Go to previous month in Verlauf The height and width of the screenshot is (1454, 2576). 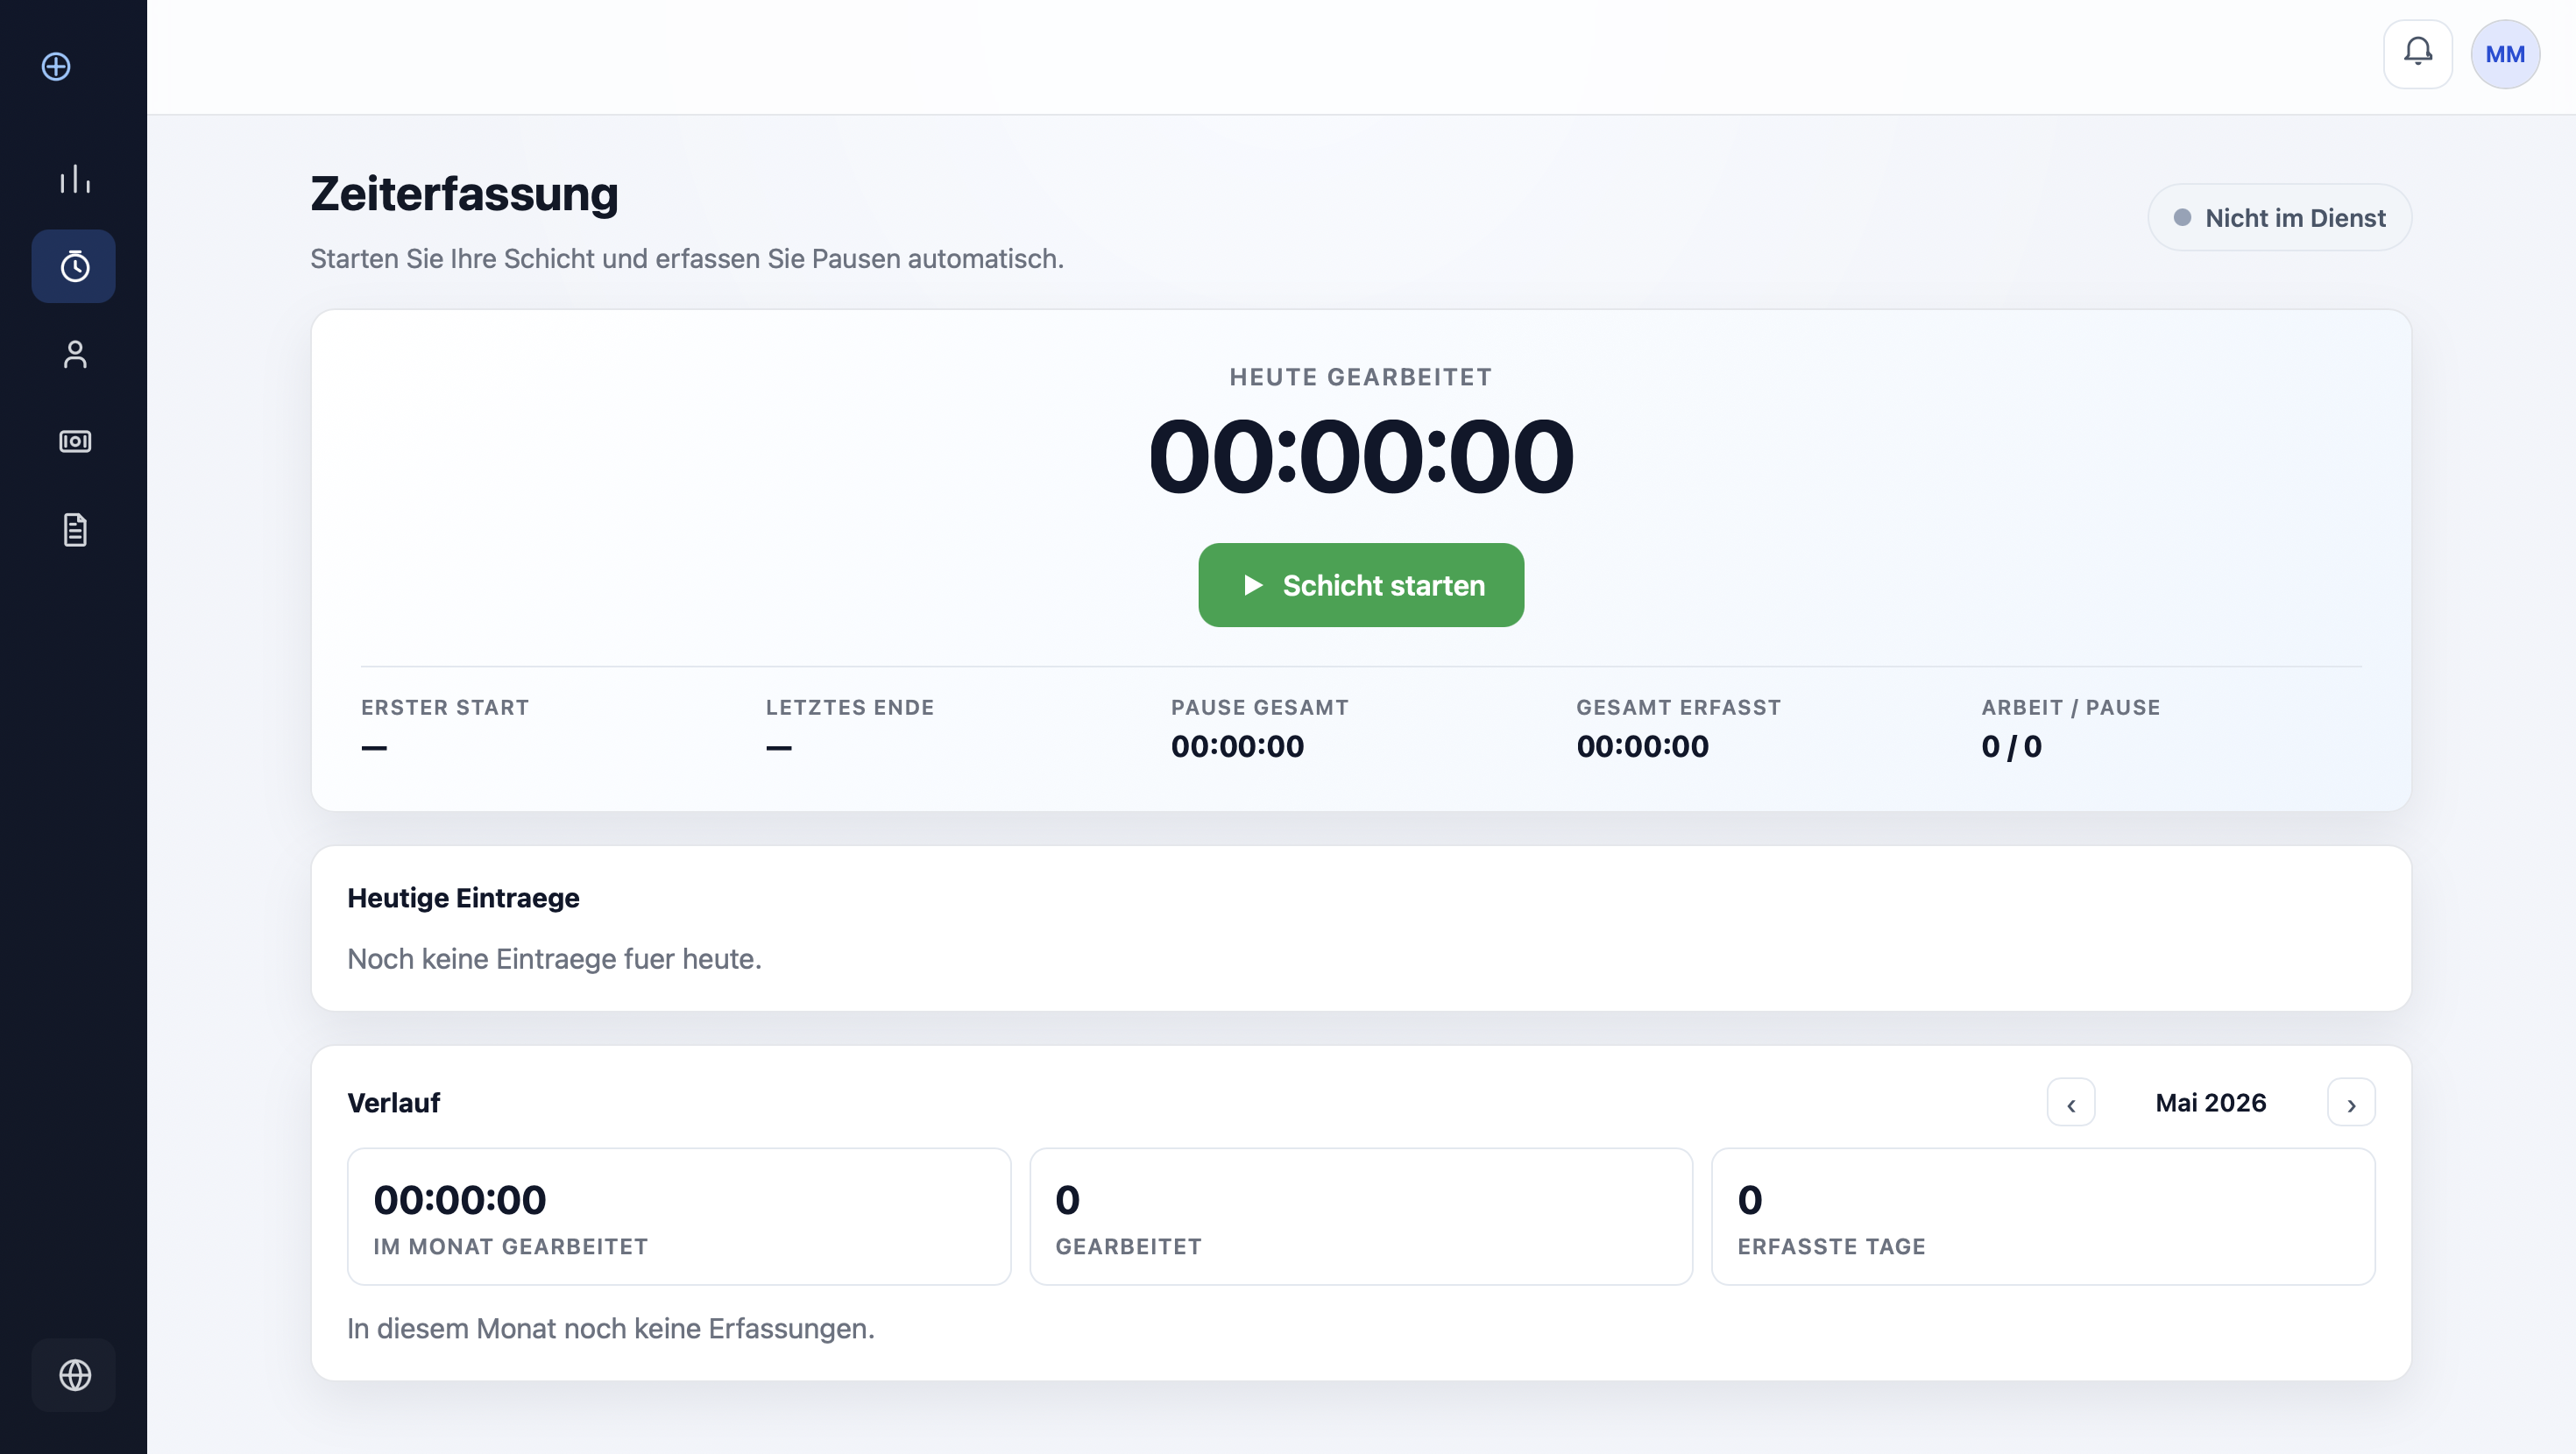[2071, 1103]
